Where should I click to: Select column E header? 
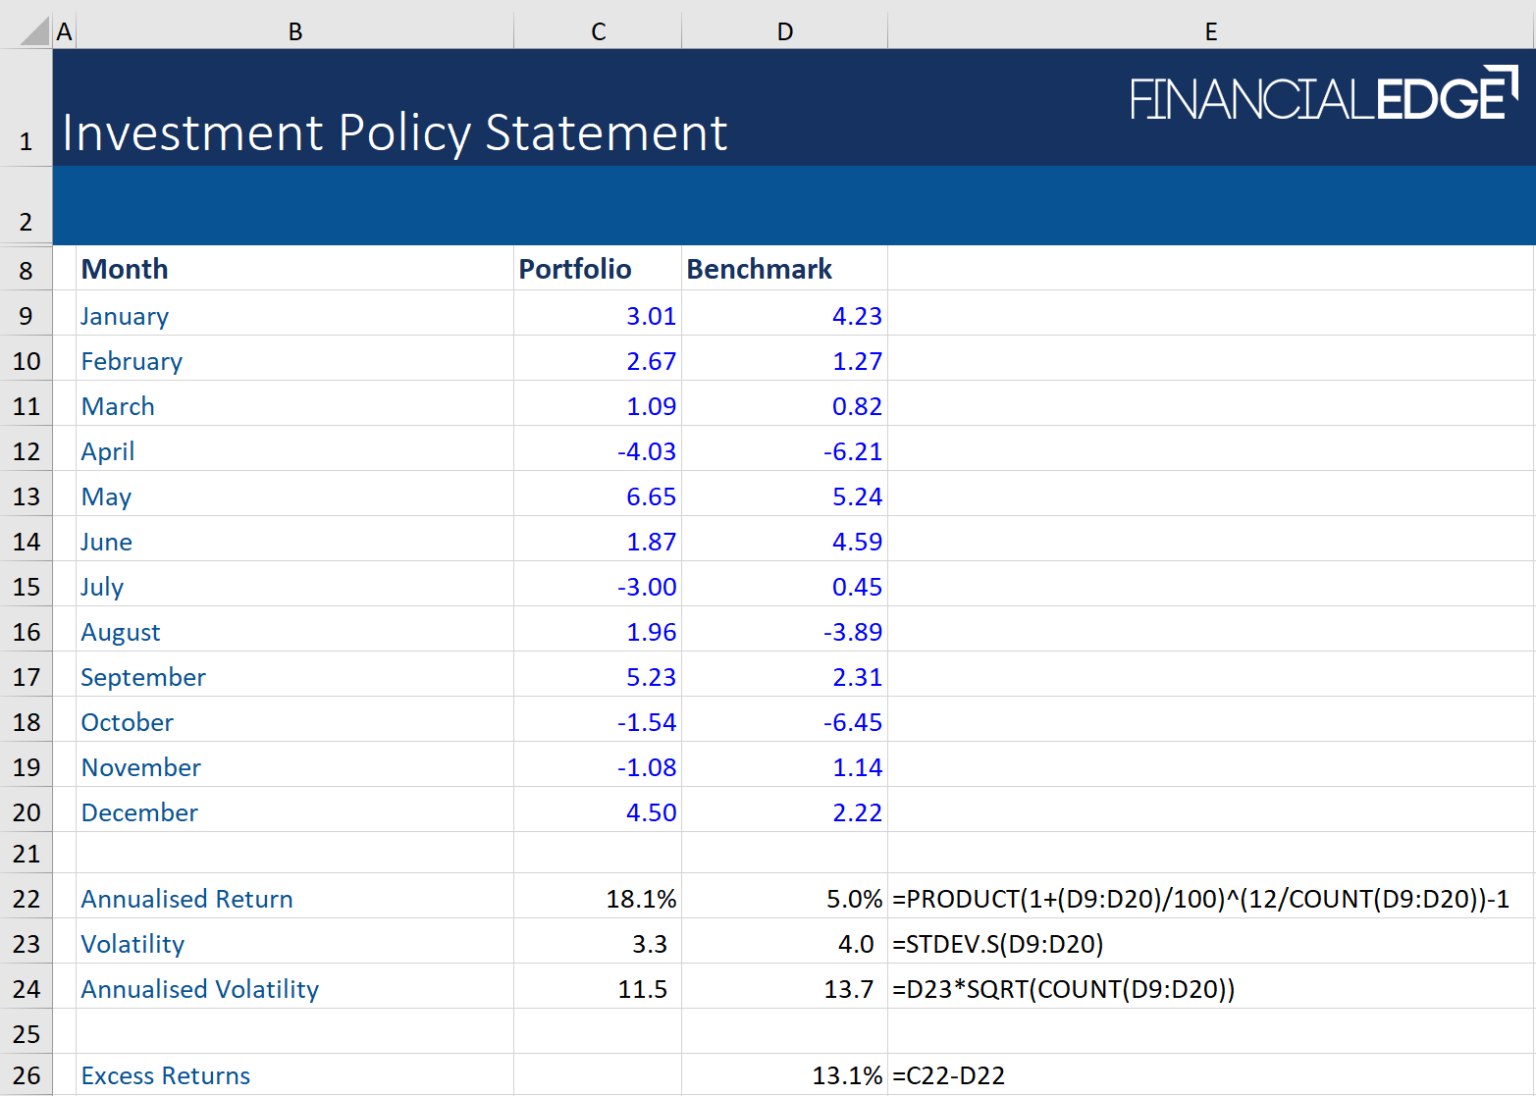(x=1210, y=31)
